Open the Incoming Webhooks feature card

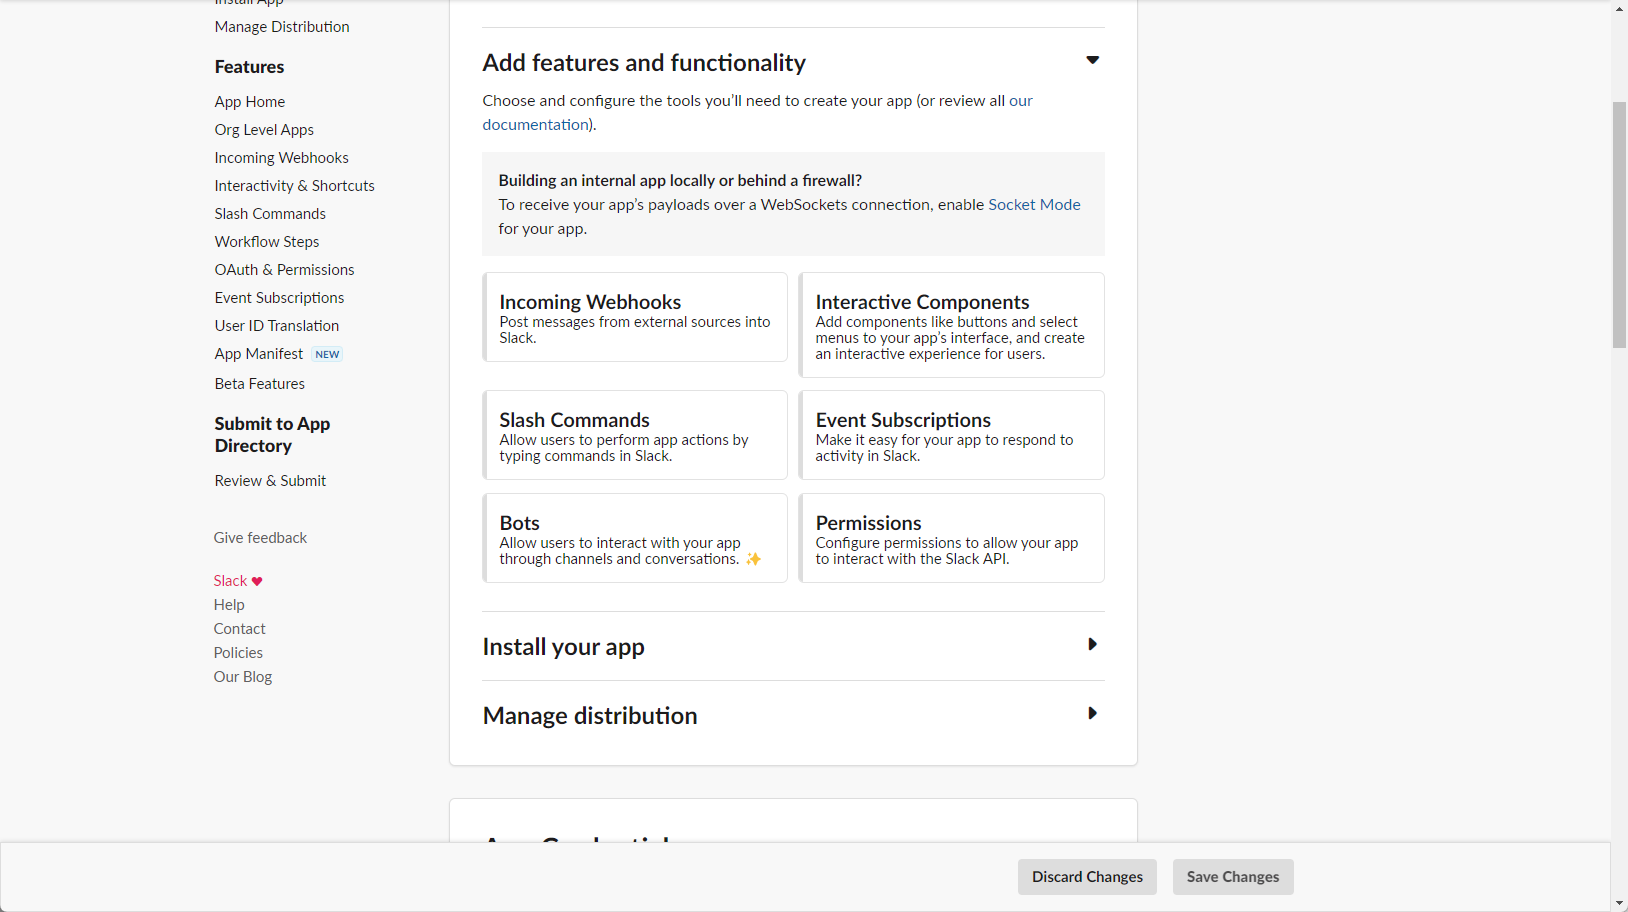point(635,317)
